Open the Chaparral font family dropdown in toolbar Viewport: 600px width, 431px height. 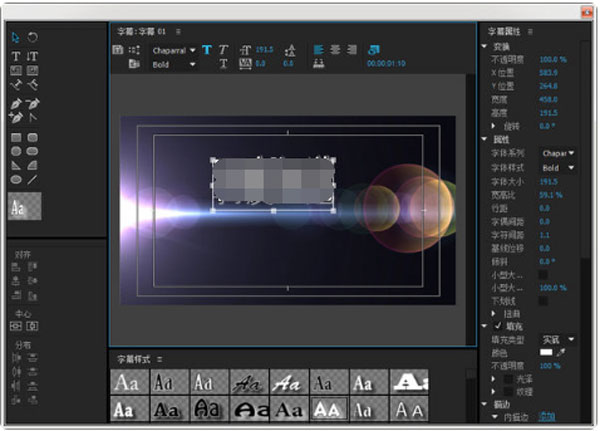click(x=172, y=49)
